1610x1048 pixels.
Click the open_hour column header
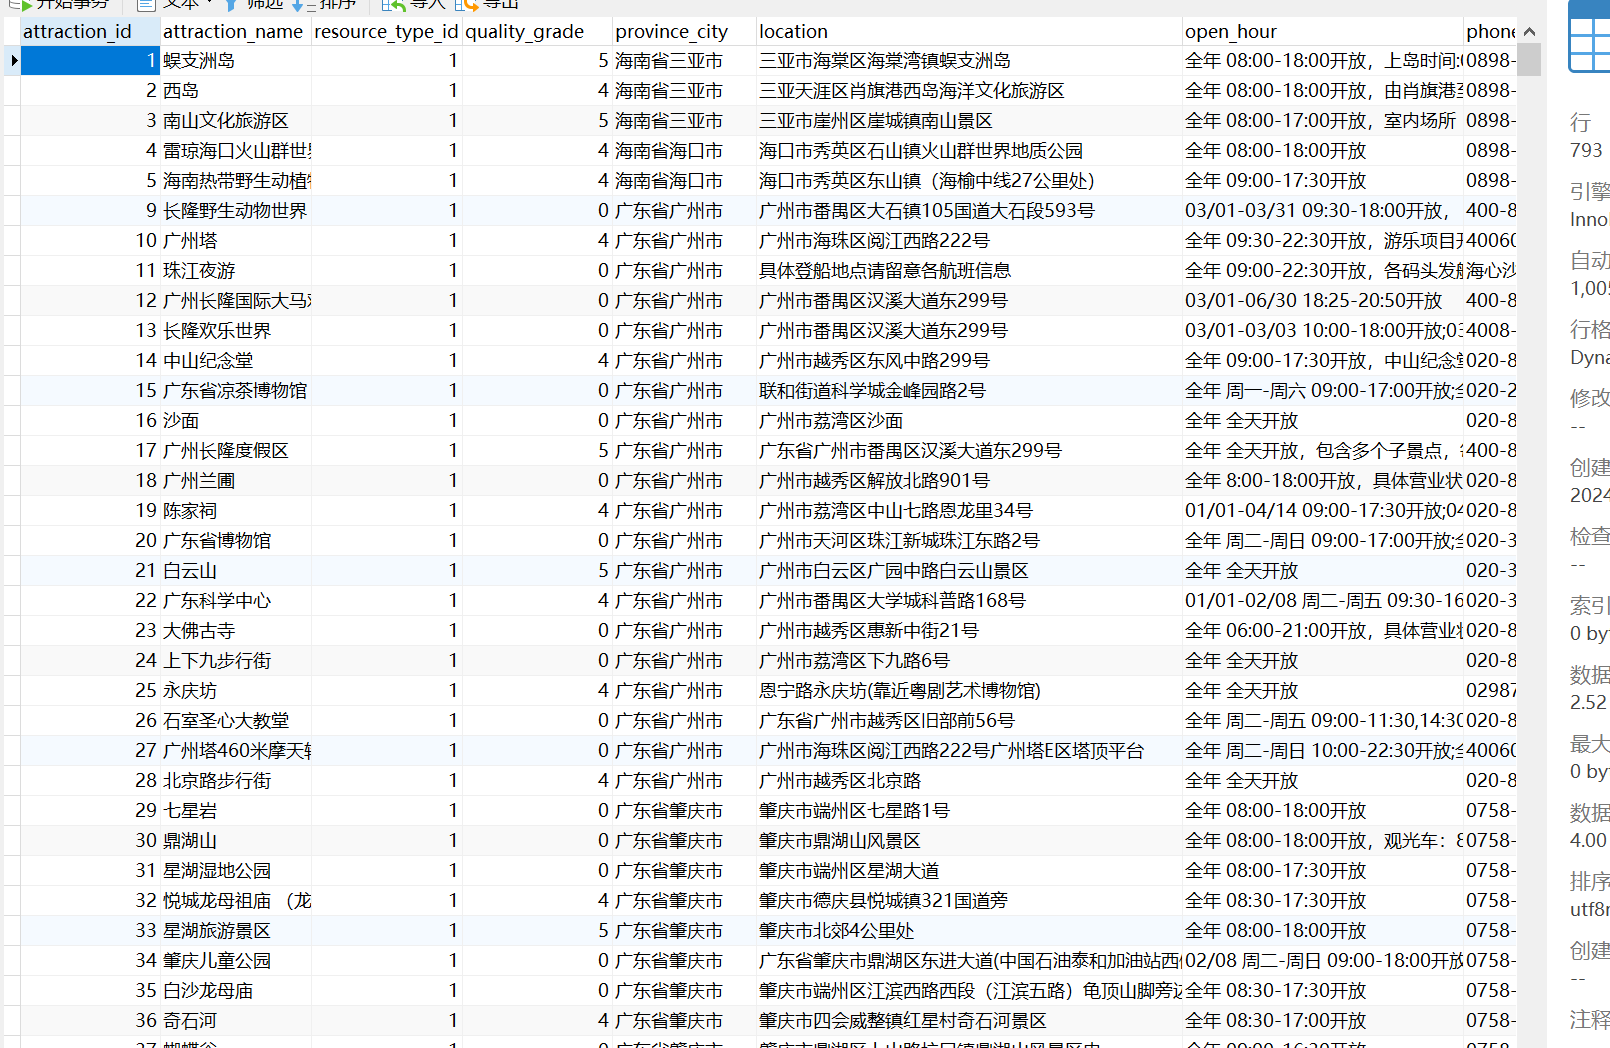1322,31
